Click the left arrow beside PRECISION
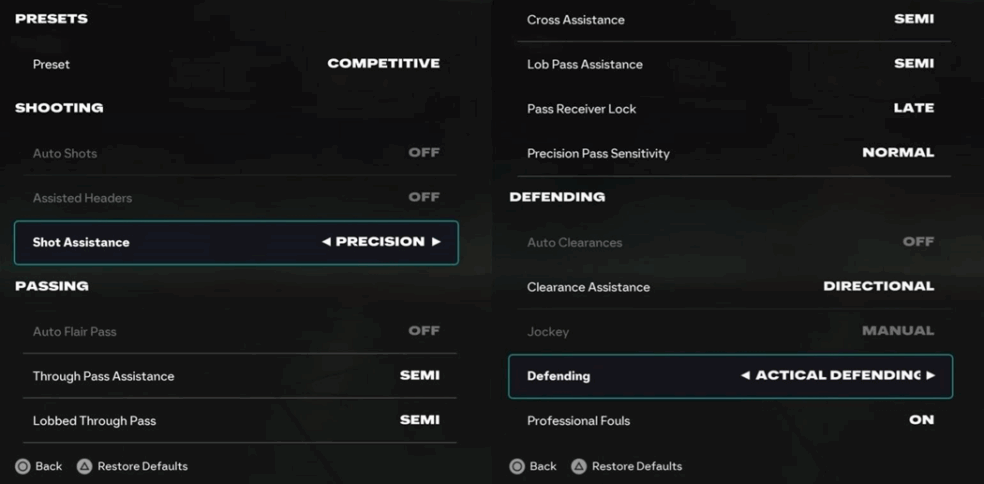The height and width of the screenshot is (484, 984). point(327,242)
